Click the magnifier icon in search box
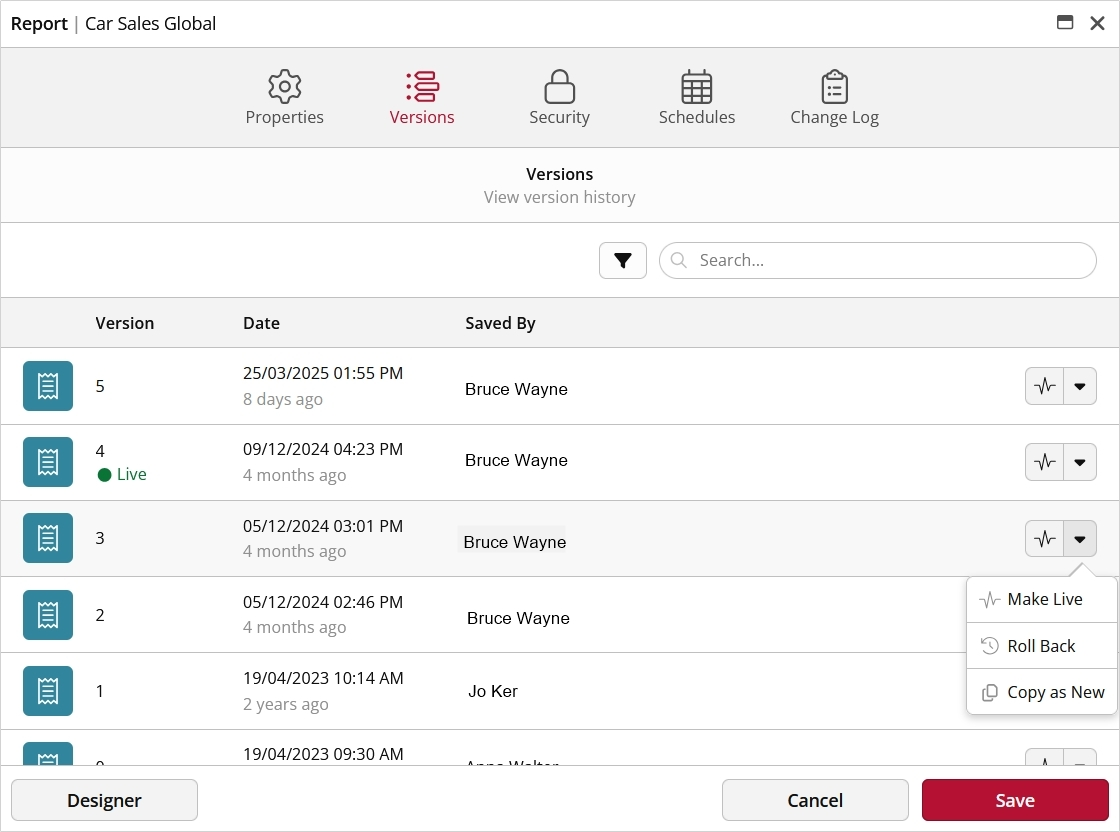 click(x=679, y=260)
